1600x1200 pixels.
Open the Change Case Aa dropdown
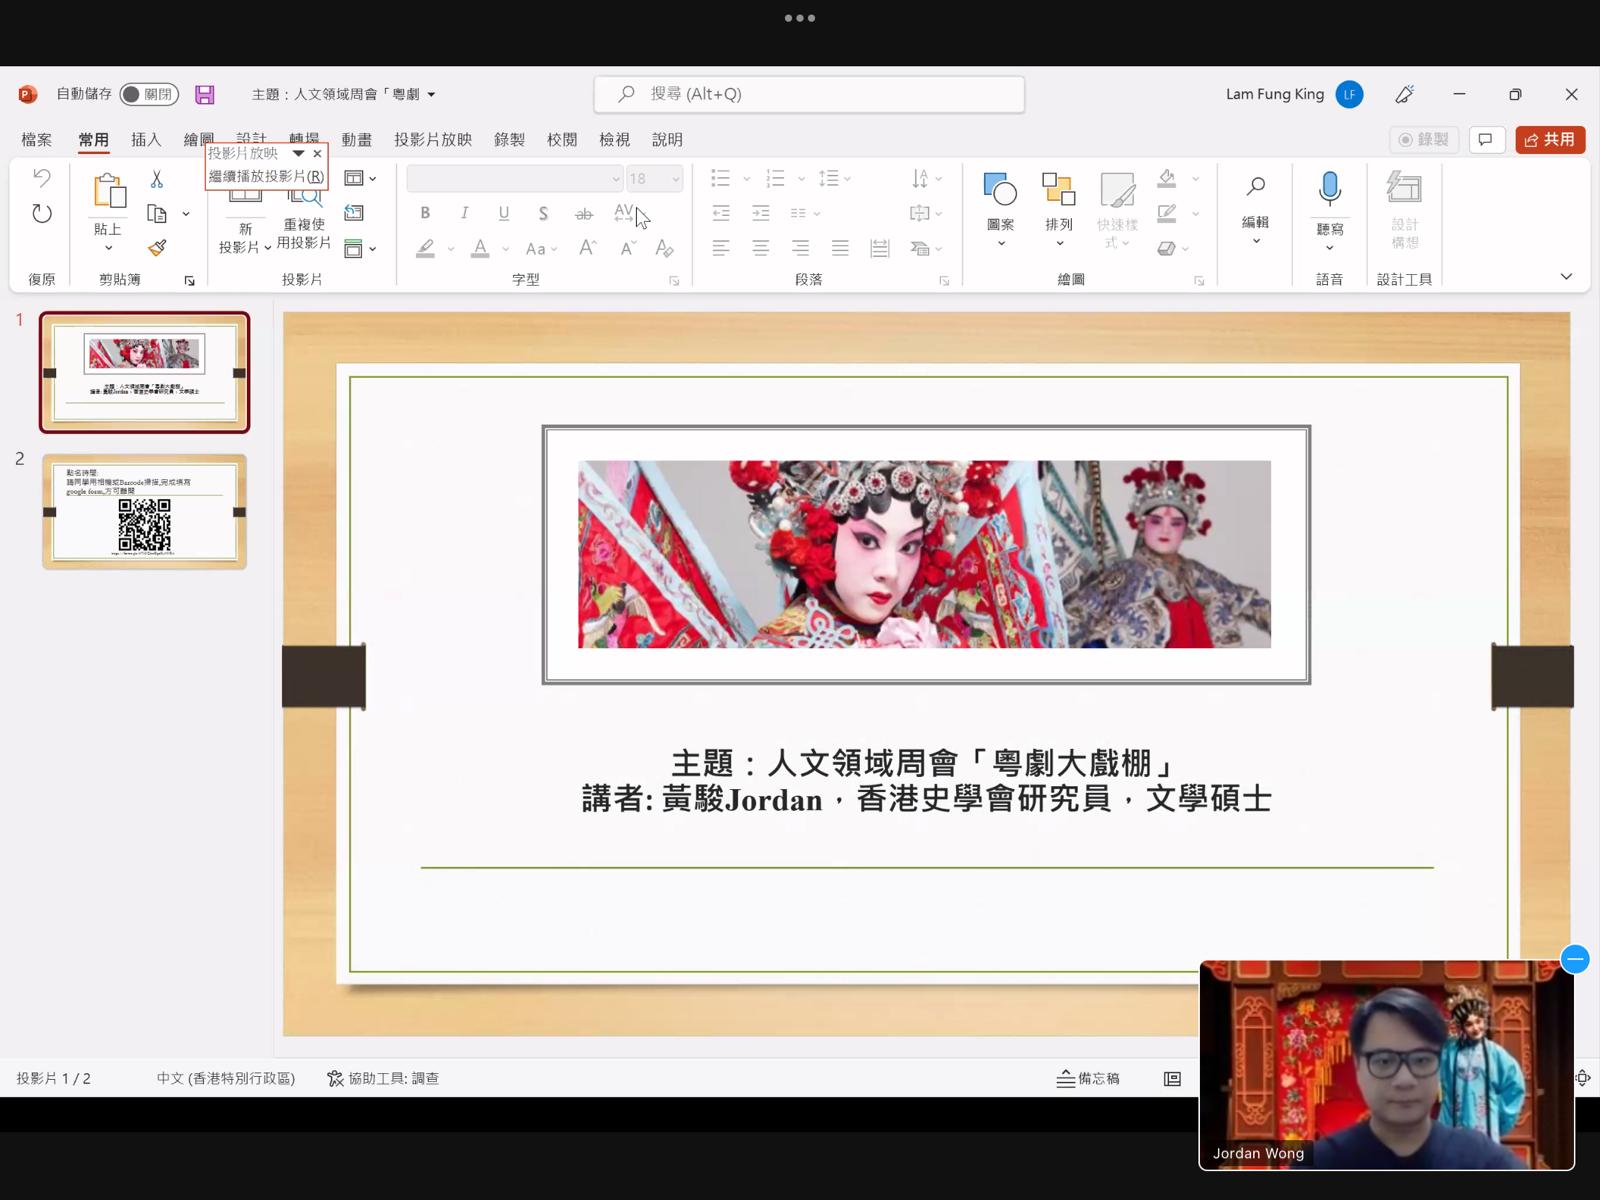tap(541, 248)
